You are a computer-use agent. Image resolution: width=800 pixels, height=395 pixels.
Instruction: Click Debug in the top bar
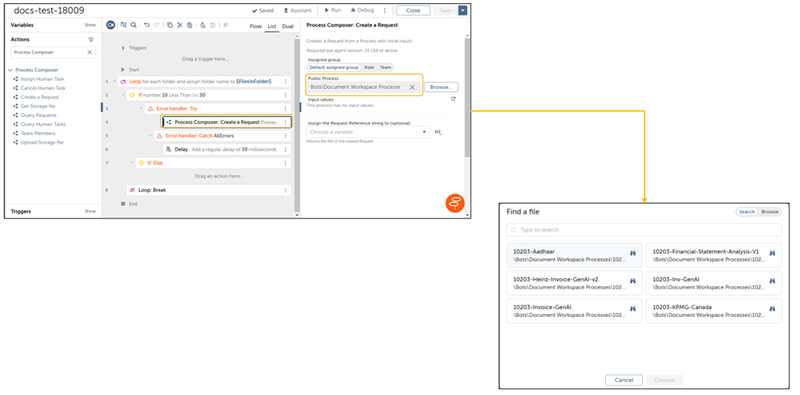(362, 10)
